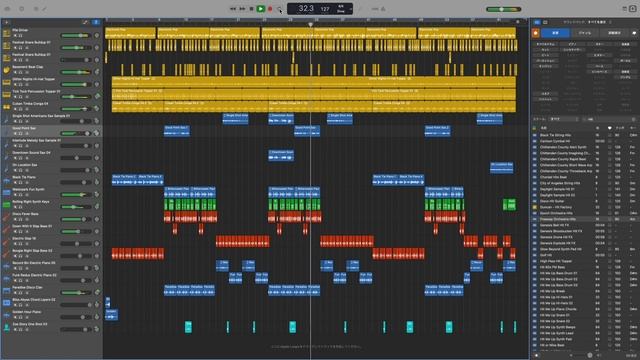Toggle the Loop Browser toolbar icon
This screenshot has width=640, height=360.
(633, 9)
